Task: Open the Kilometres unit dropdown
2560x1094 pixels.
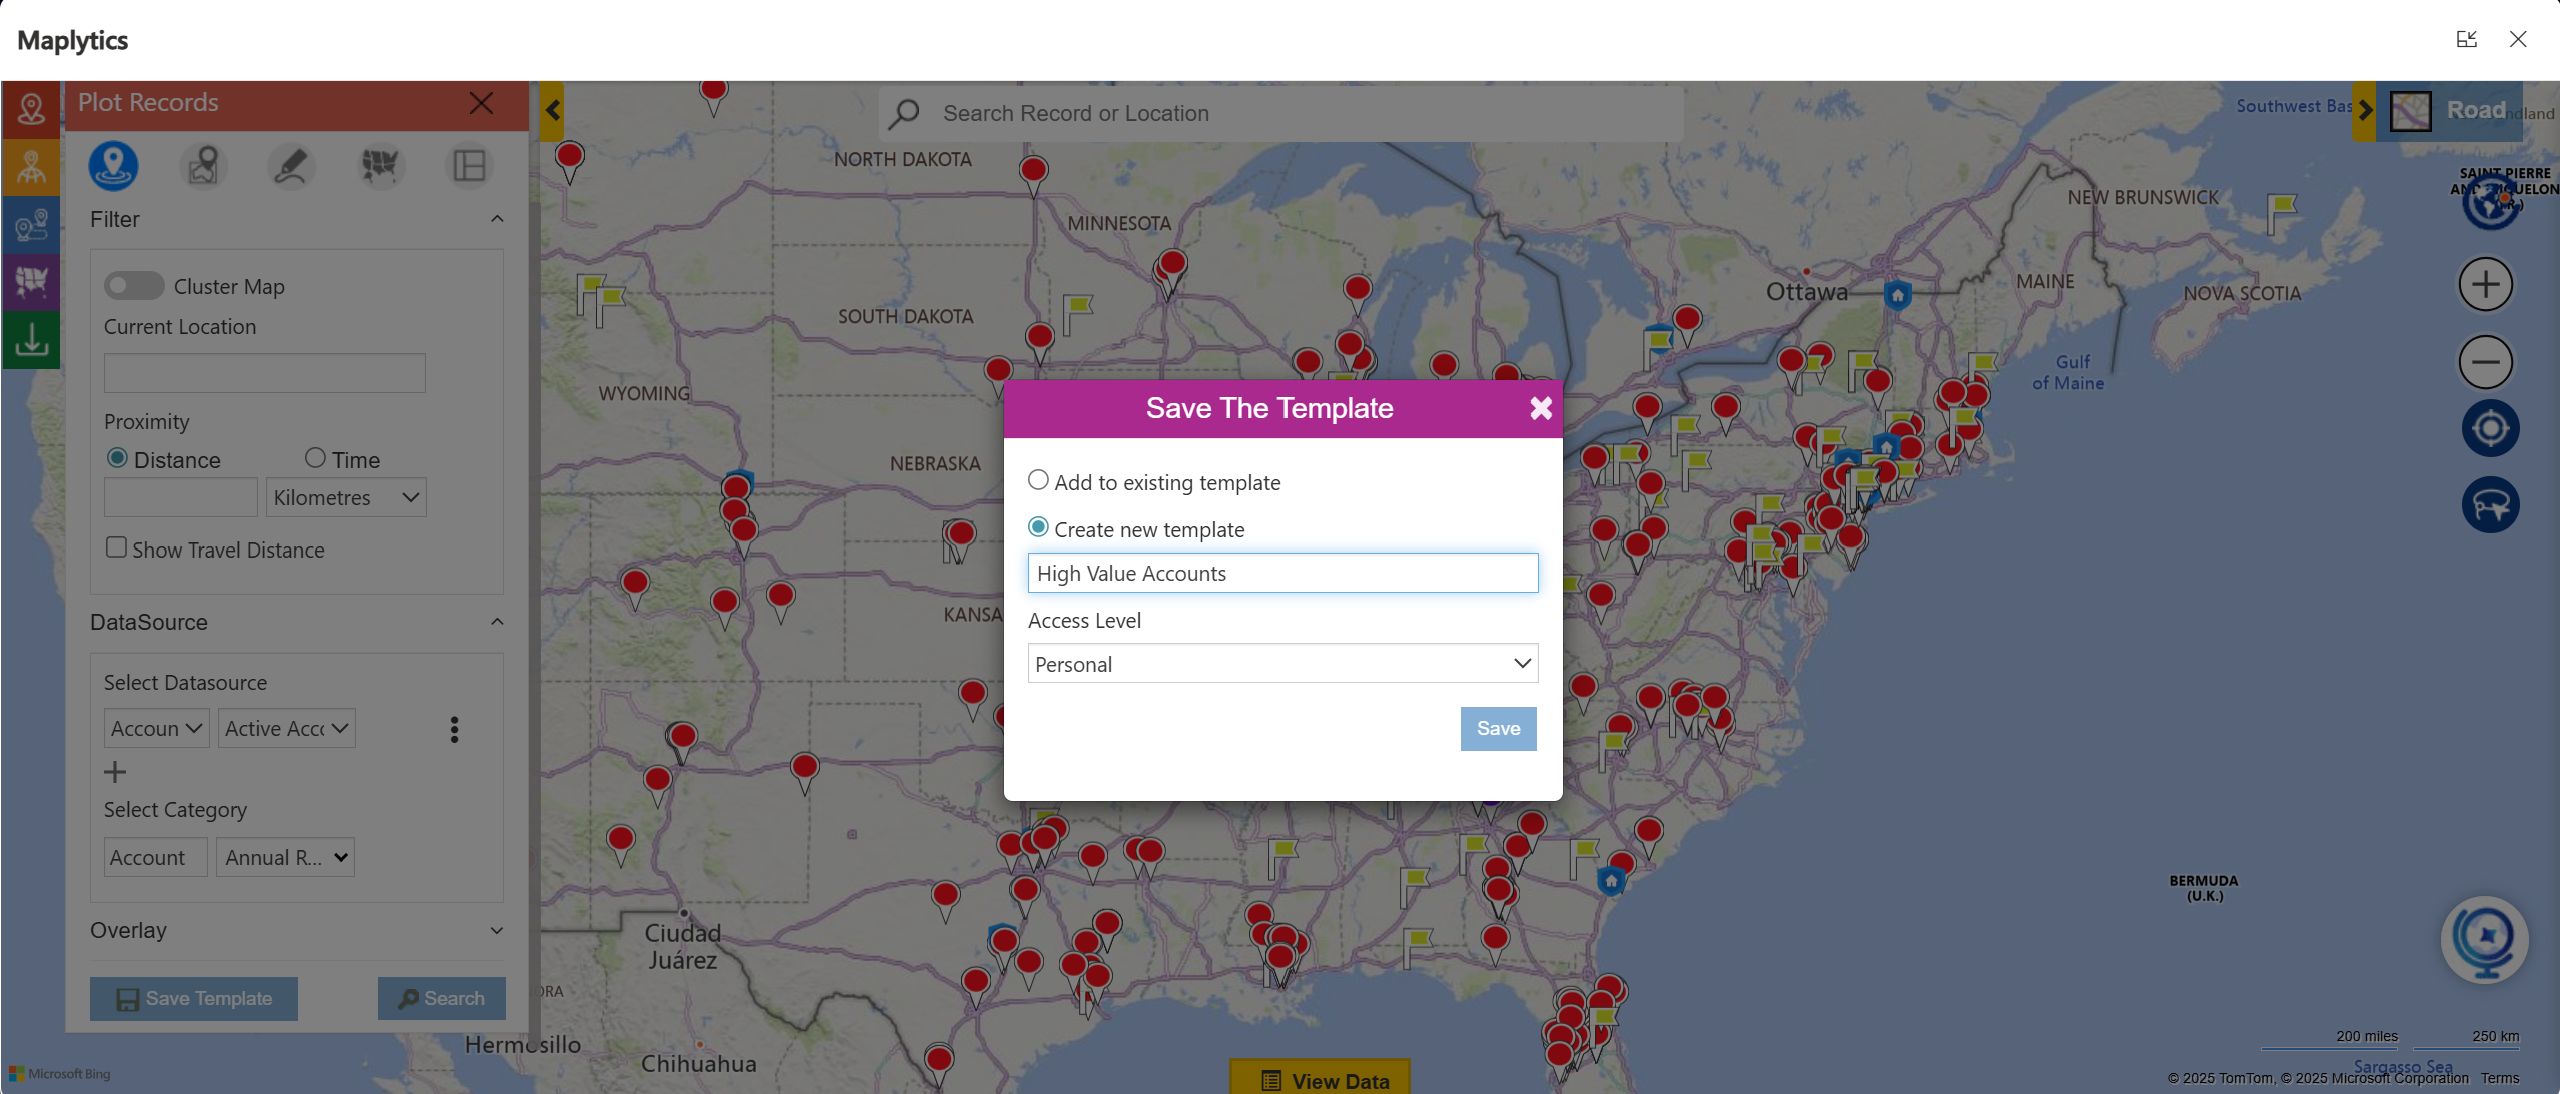Action: [346, 498]
